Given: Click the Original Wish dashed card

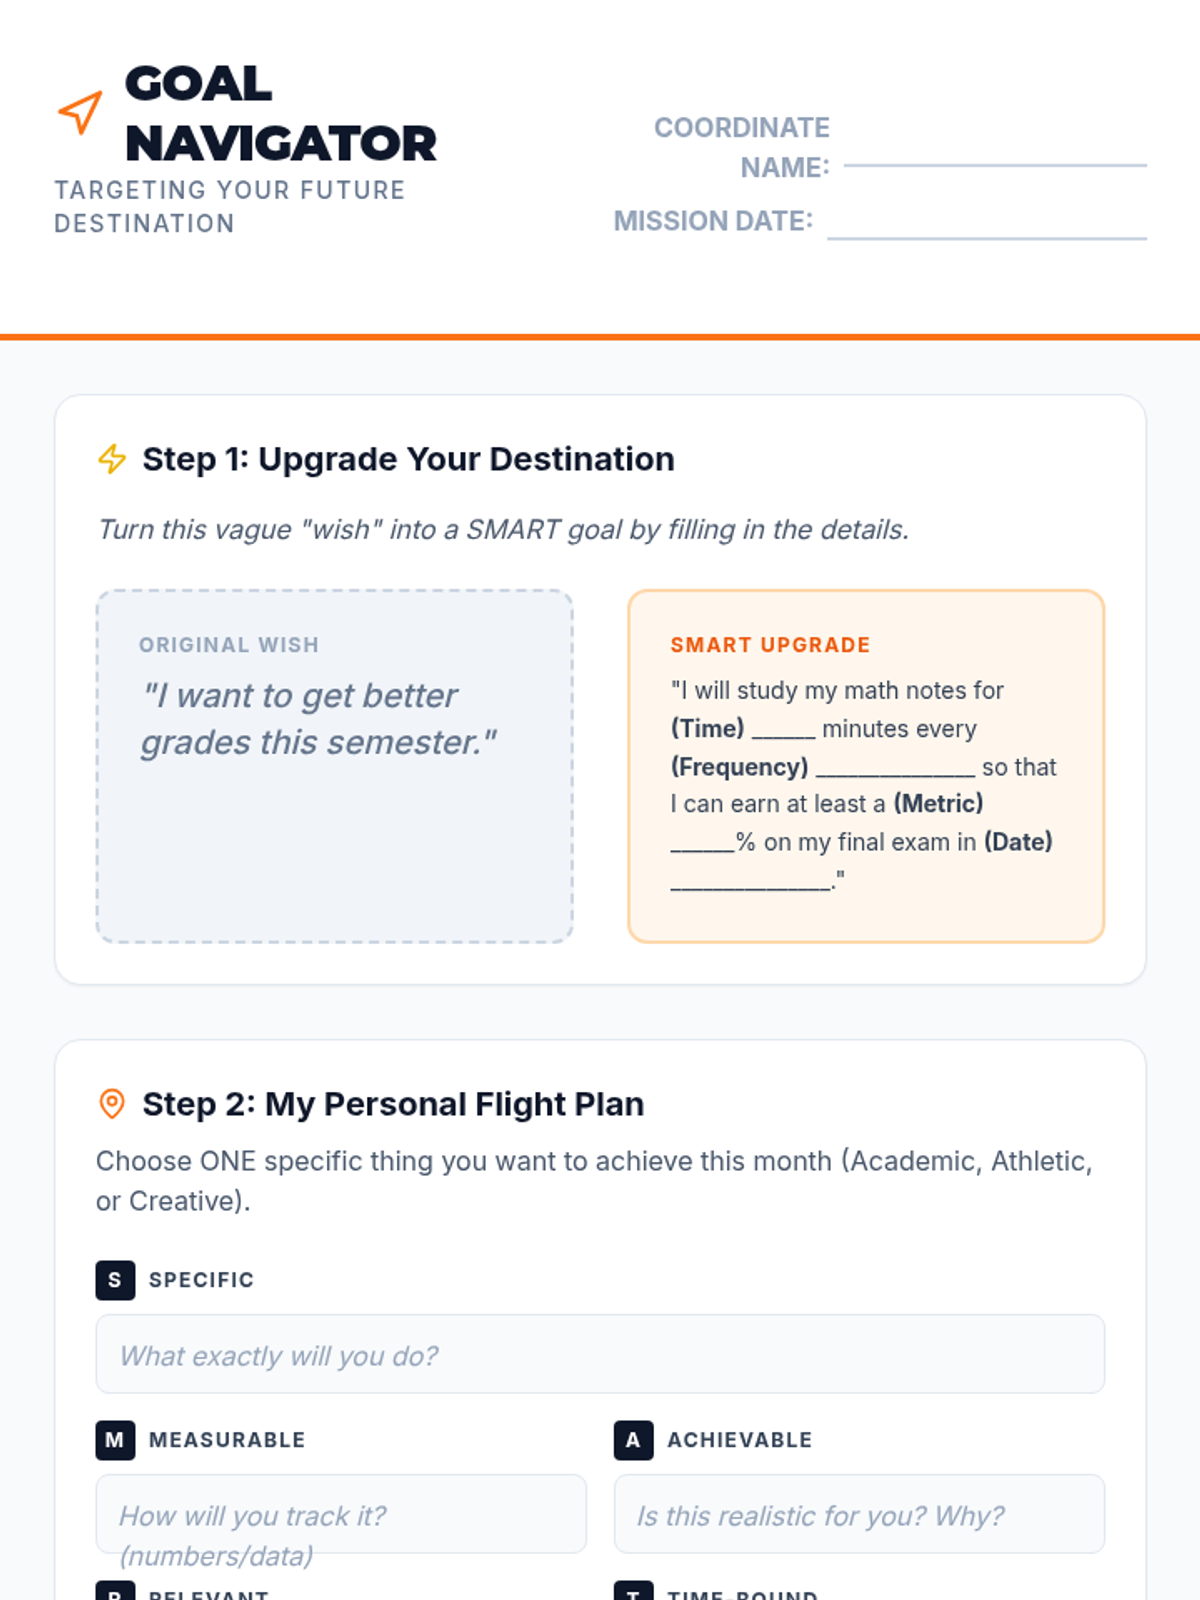Looking at the screenshot, I should [x=334, y=766].
